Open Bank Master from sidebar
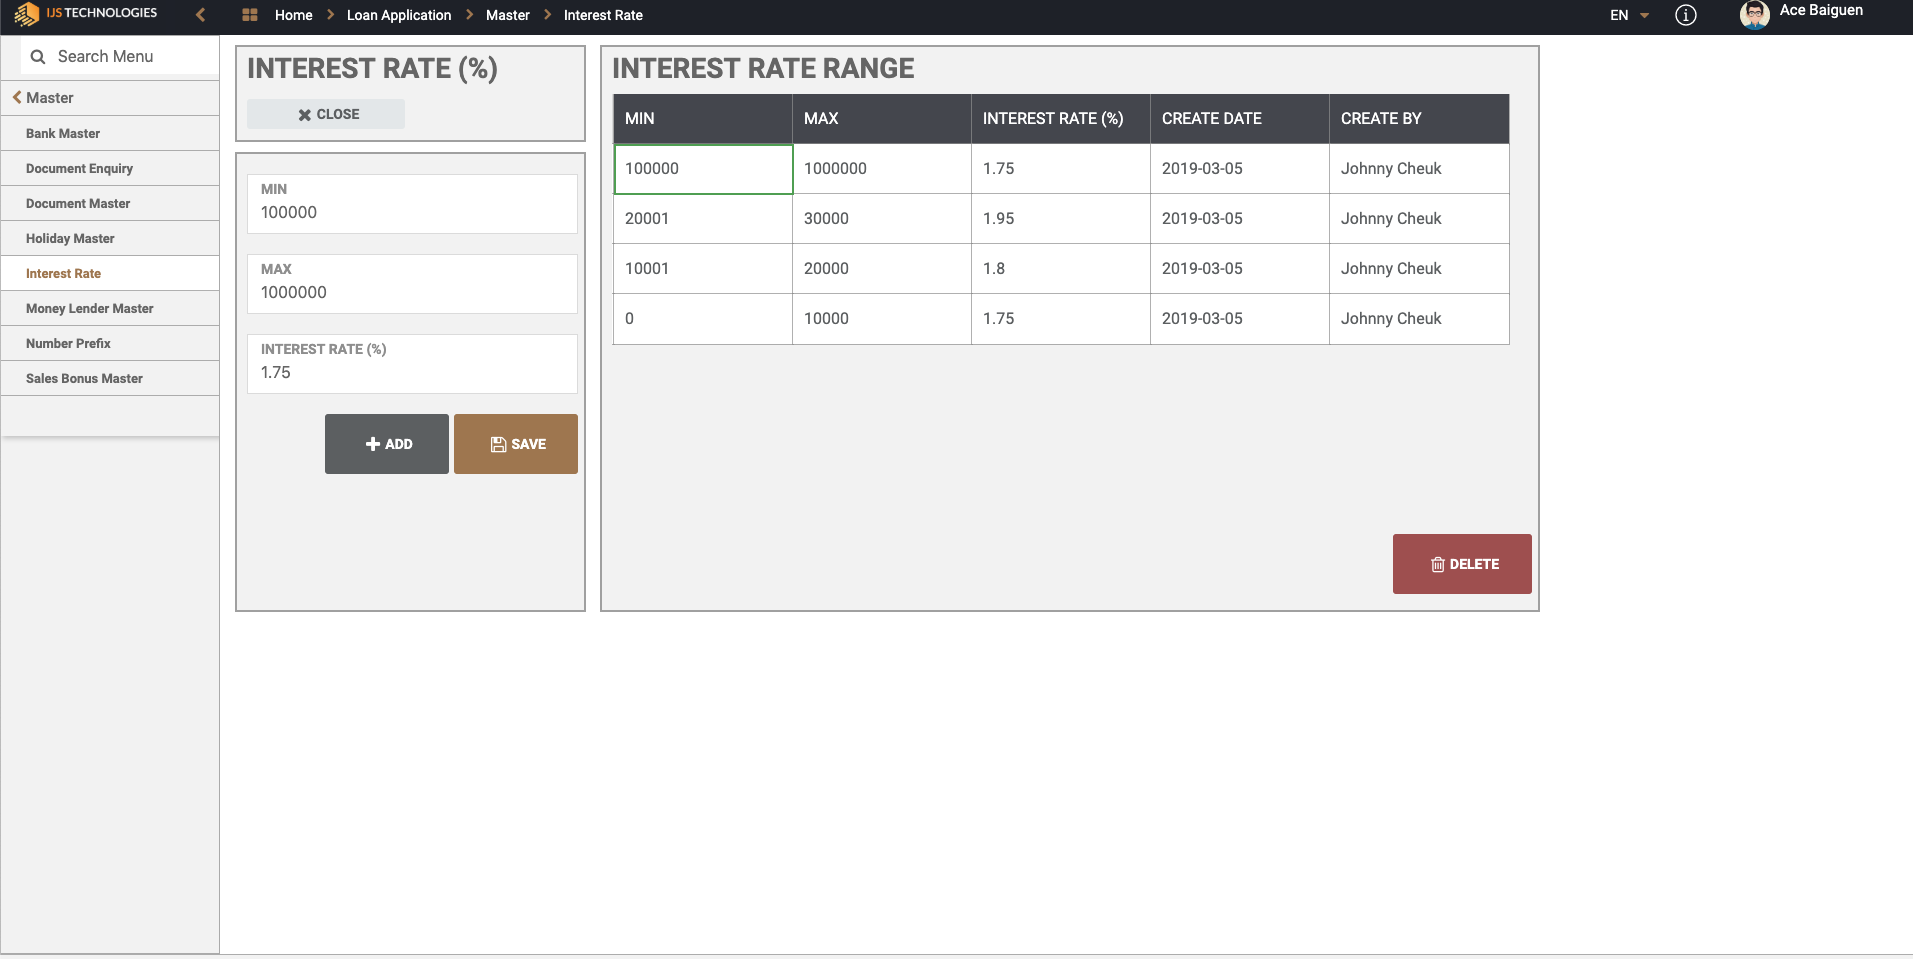1913x959 pixels. click(x=63, y=134)
